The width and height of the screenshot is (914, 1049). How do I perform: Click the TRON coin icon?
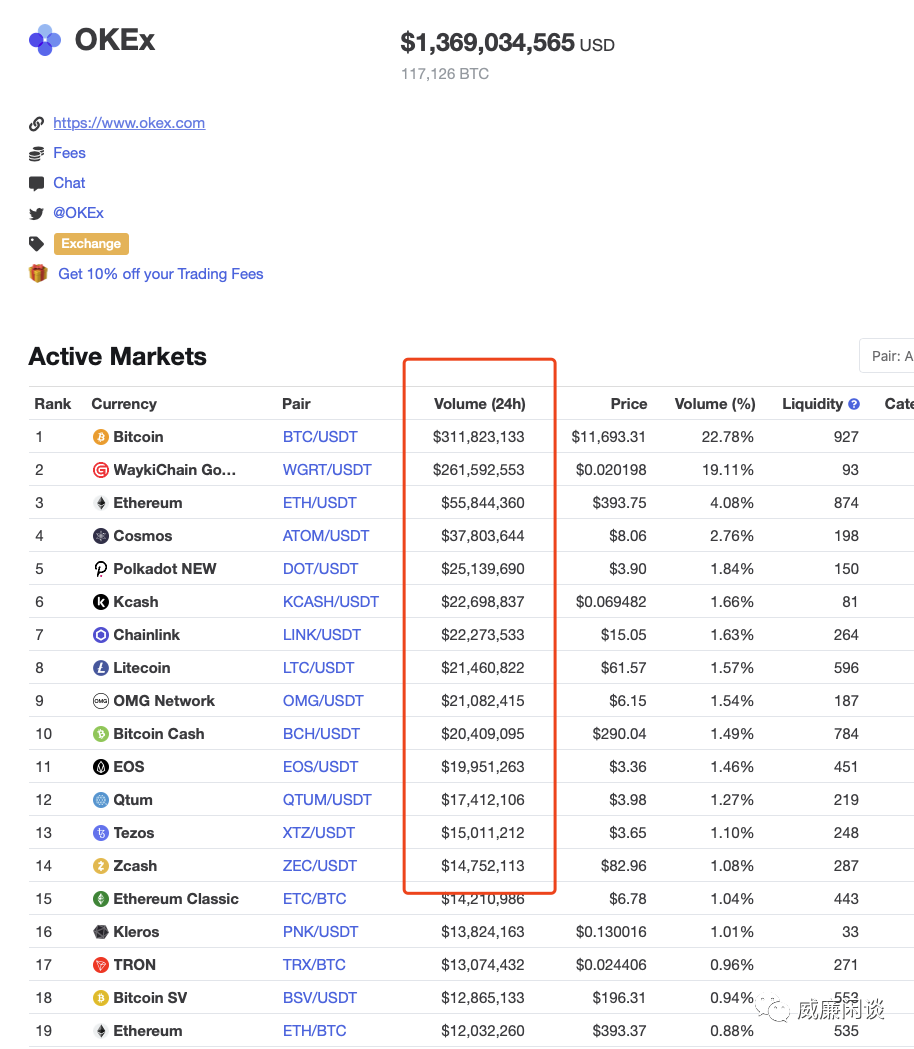(x=100, y=965)
